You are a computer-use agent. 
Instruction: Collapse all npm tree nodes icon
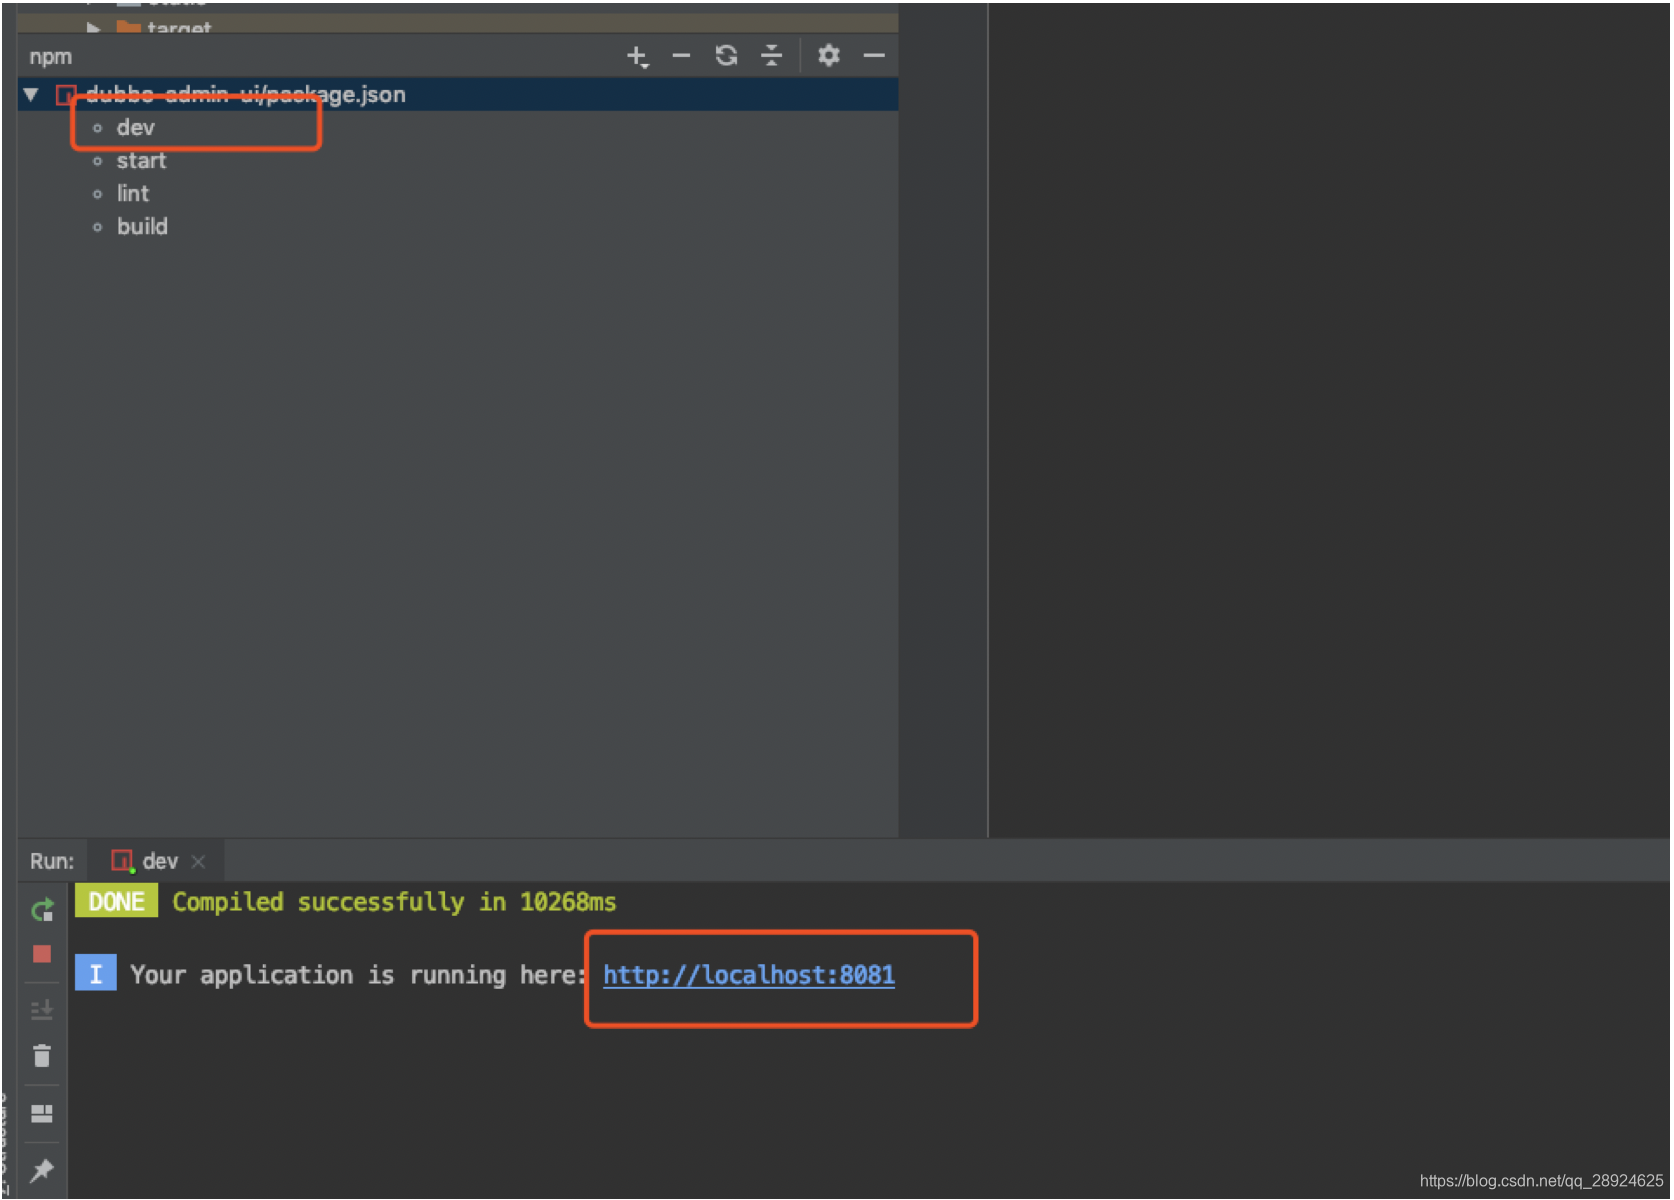[771, 56]
